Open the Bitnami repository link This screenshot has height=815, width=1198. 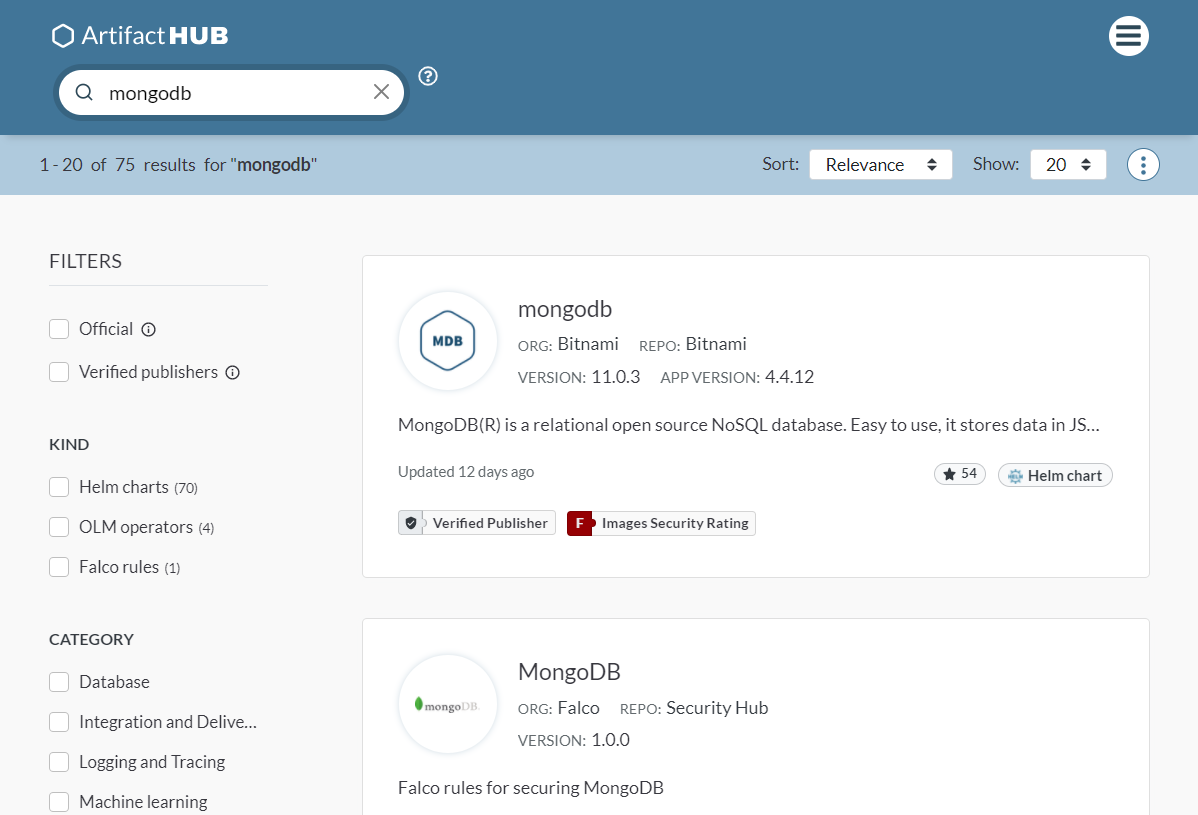(x=716, y=344)
